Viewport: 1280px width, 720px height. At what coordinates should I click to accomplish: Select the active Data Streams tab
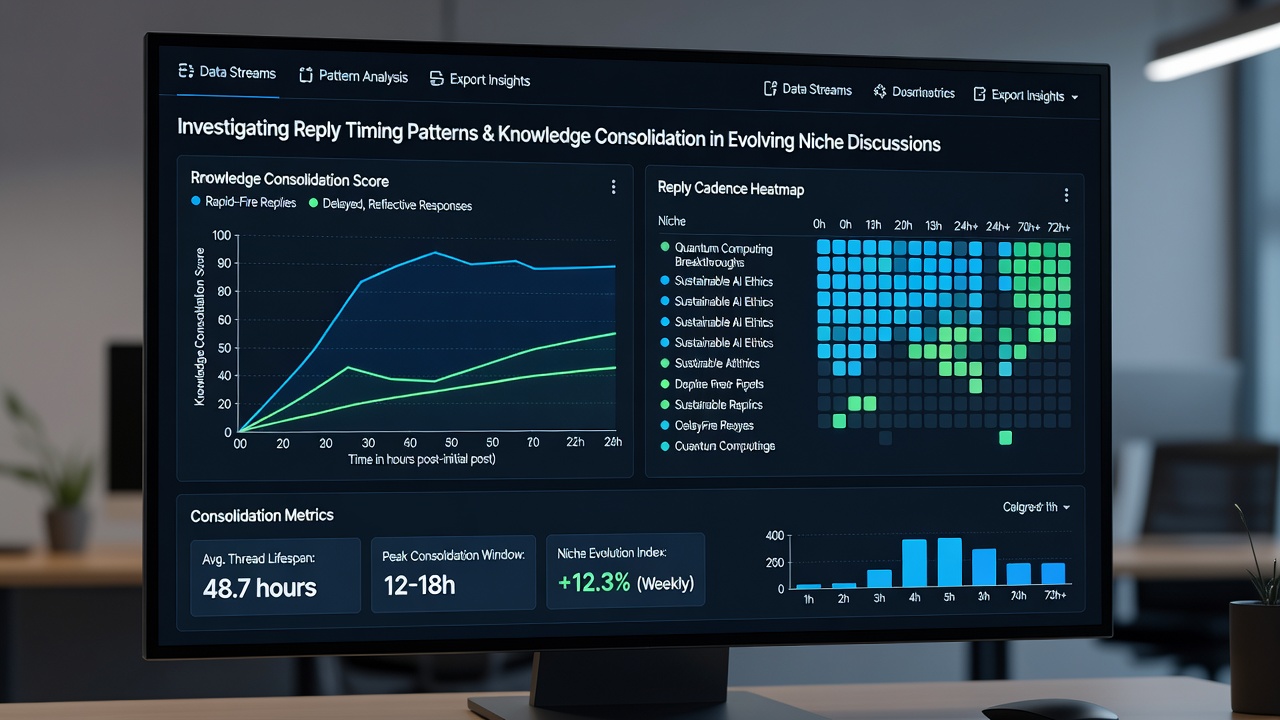pos(227,72)
